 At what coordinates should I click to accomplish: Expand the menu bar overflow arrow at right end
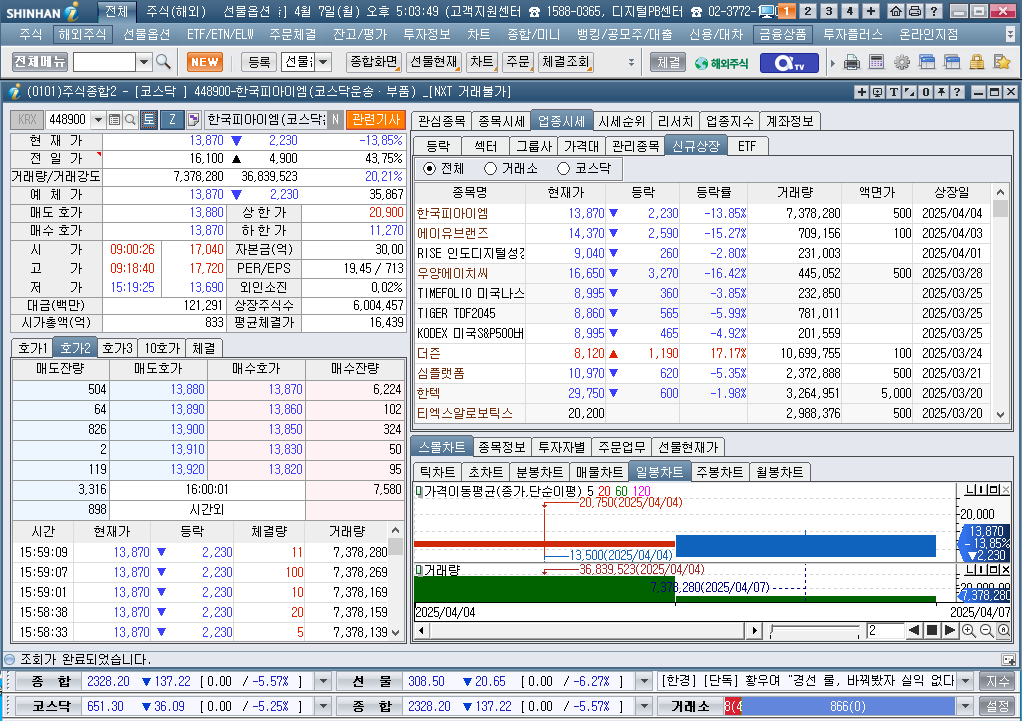pyautogui.click(x=1011, y=34)
